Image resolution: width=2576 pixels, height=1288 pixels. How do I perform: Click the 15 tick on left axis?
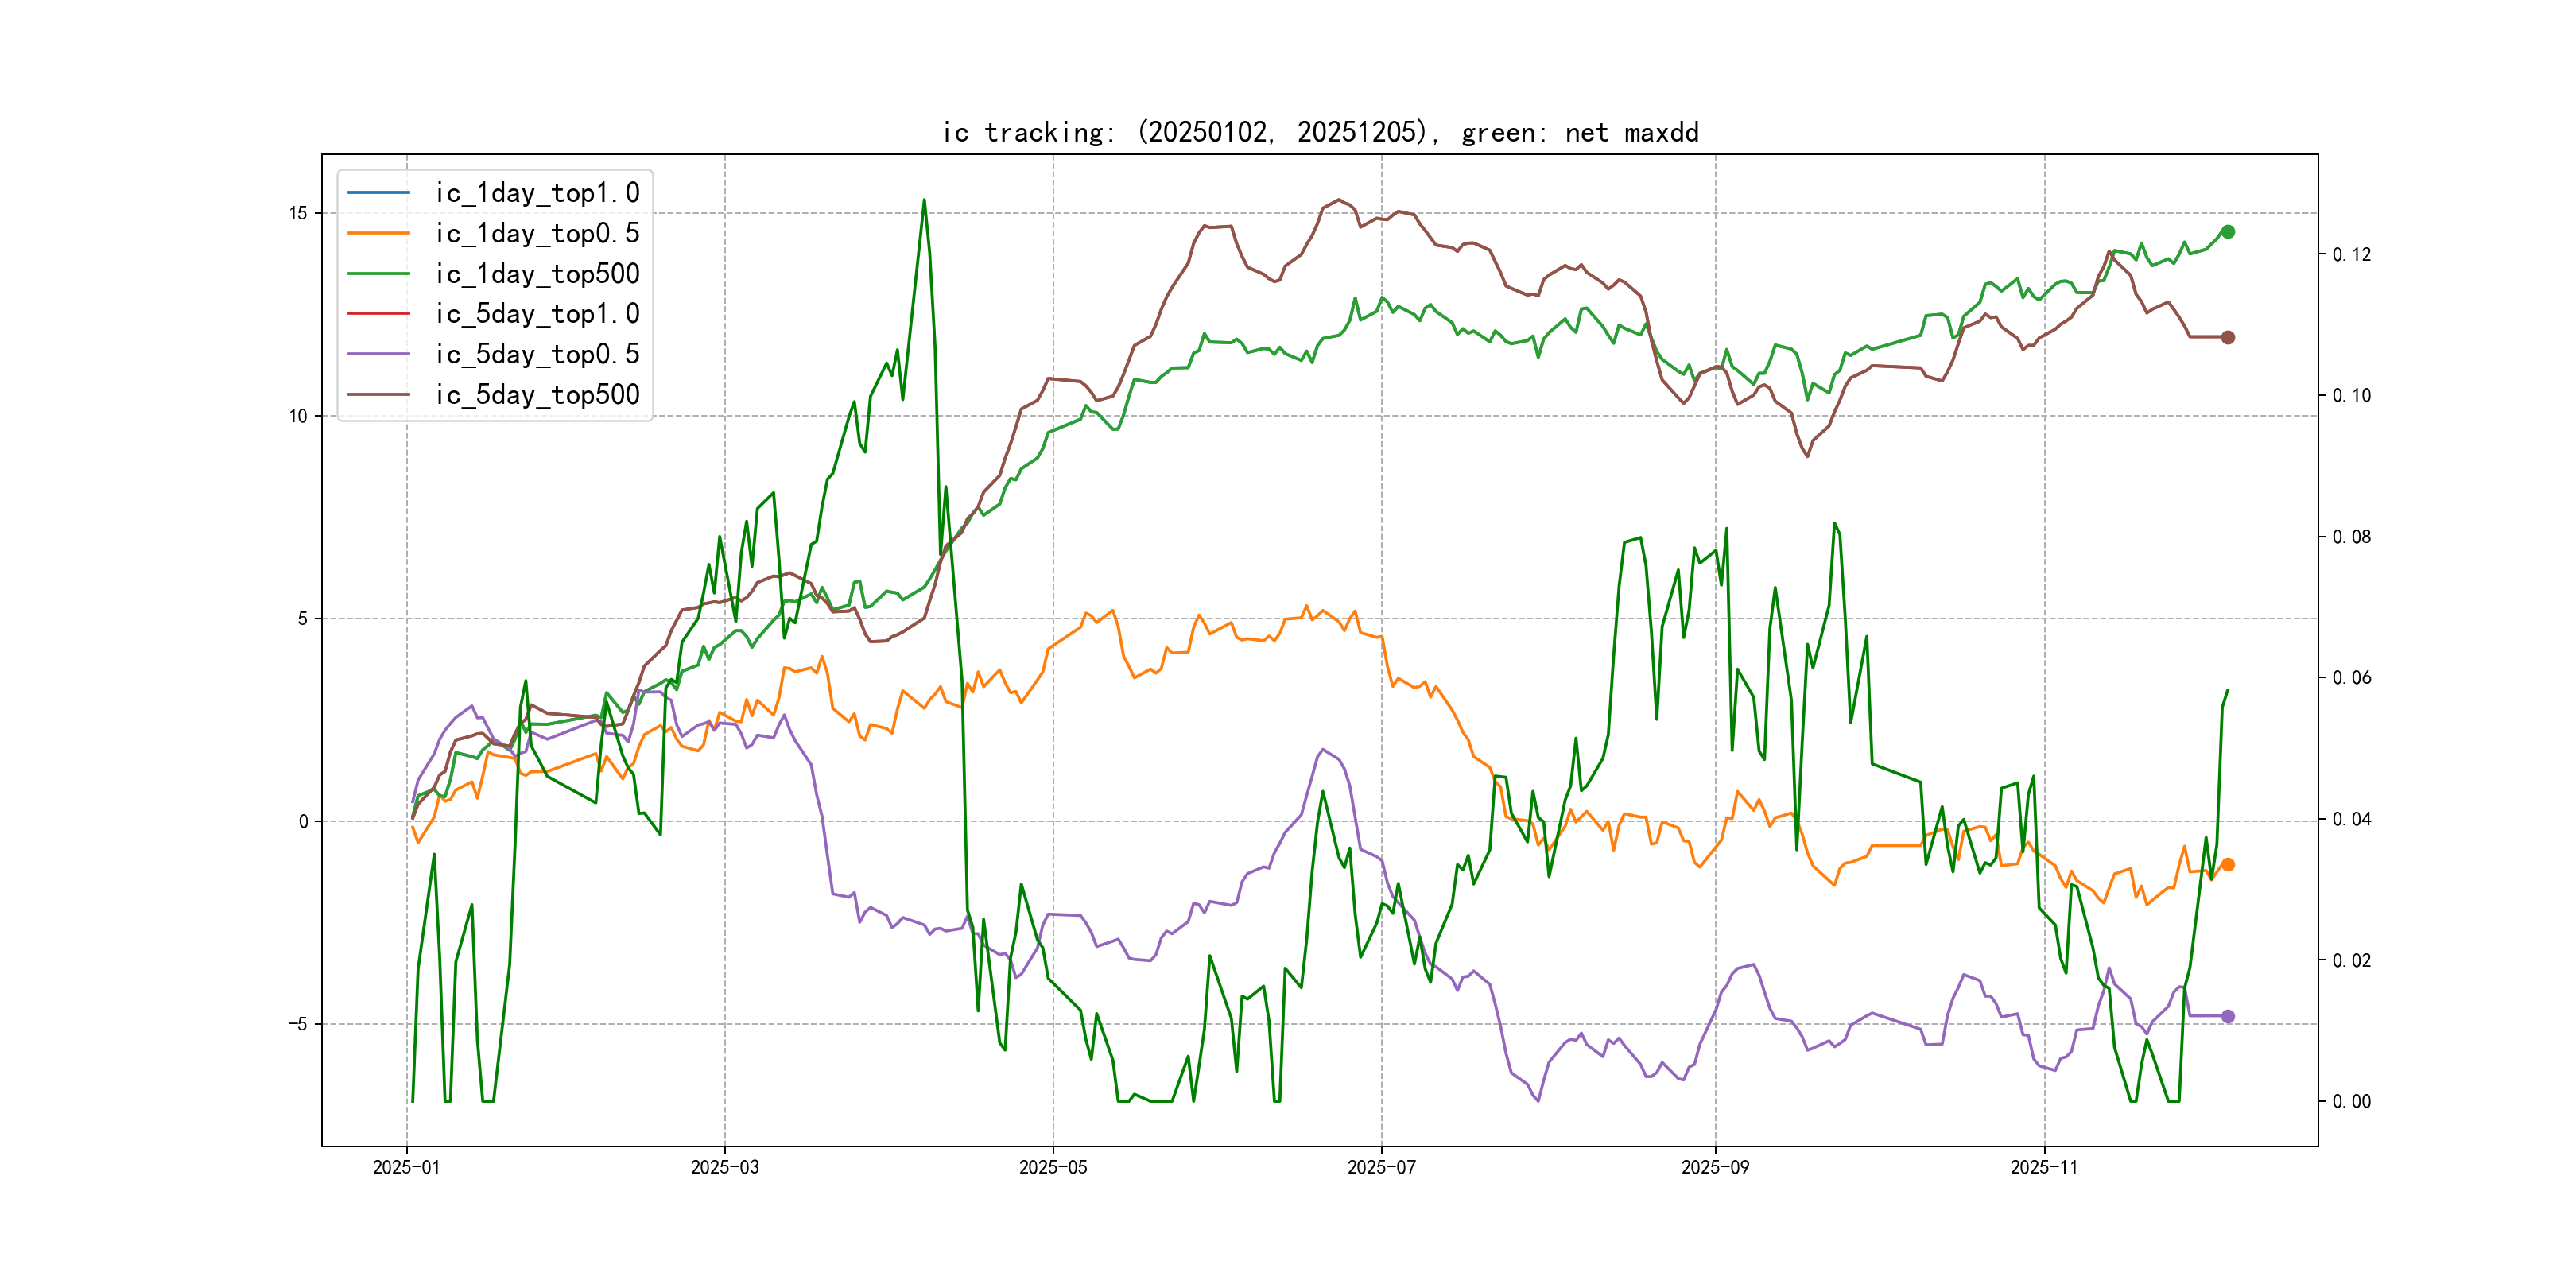(298, 213)
